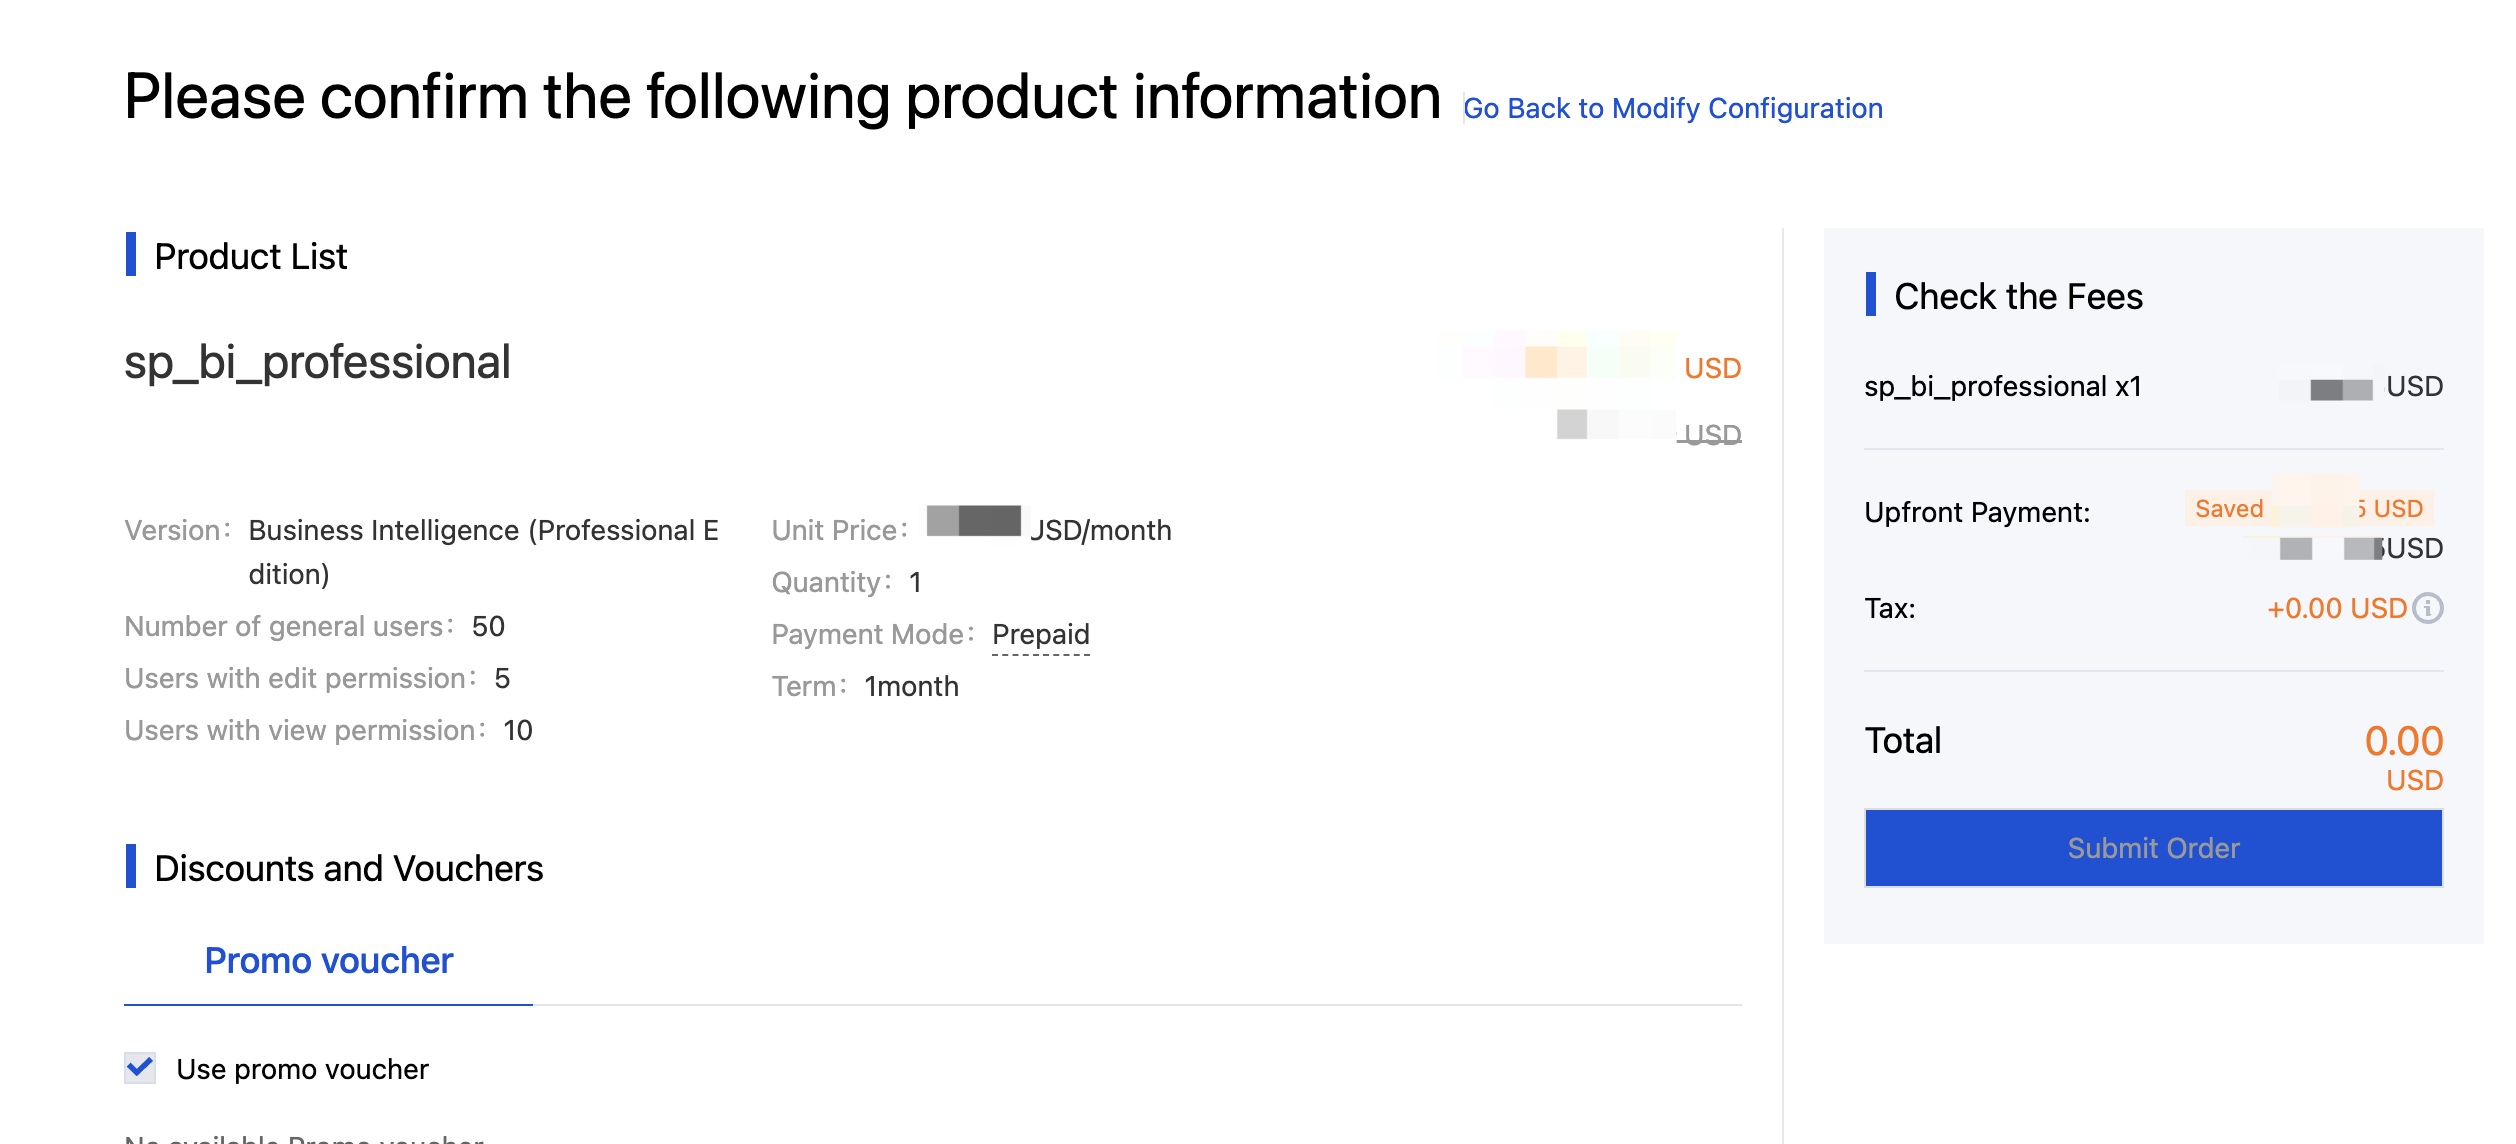Click the Discounts and Vouchers heading
This screenshot has width=2516, height=1144.
[348, 868]
